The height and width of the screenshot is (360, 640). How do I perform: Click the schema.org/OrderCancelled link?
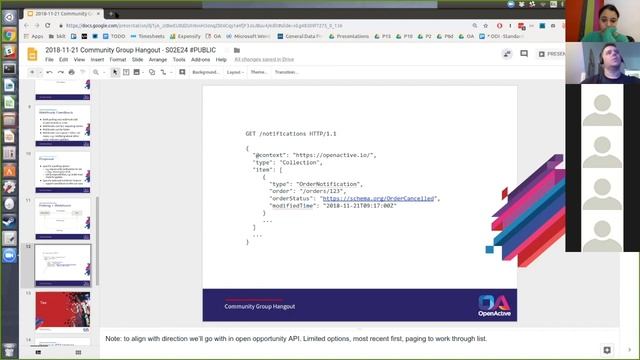(x=378, y=198)
